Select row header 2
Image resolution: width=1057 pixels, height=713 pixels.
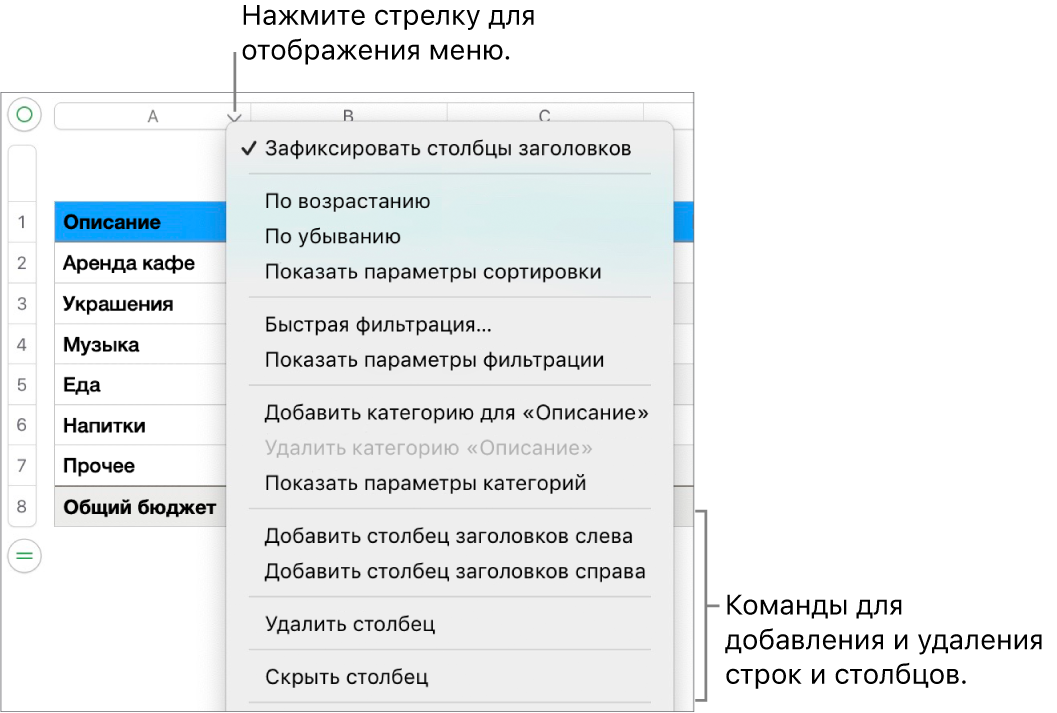coord(22,263)
